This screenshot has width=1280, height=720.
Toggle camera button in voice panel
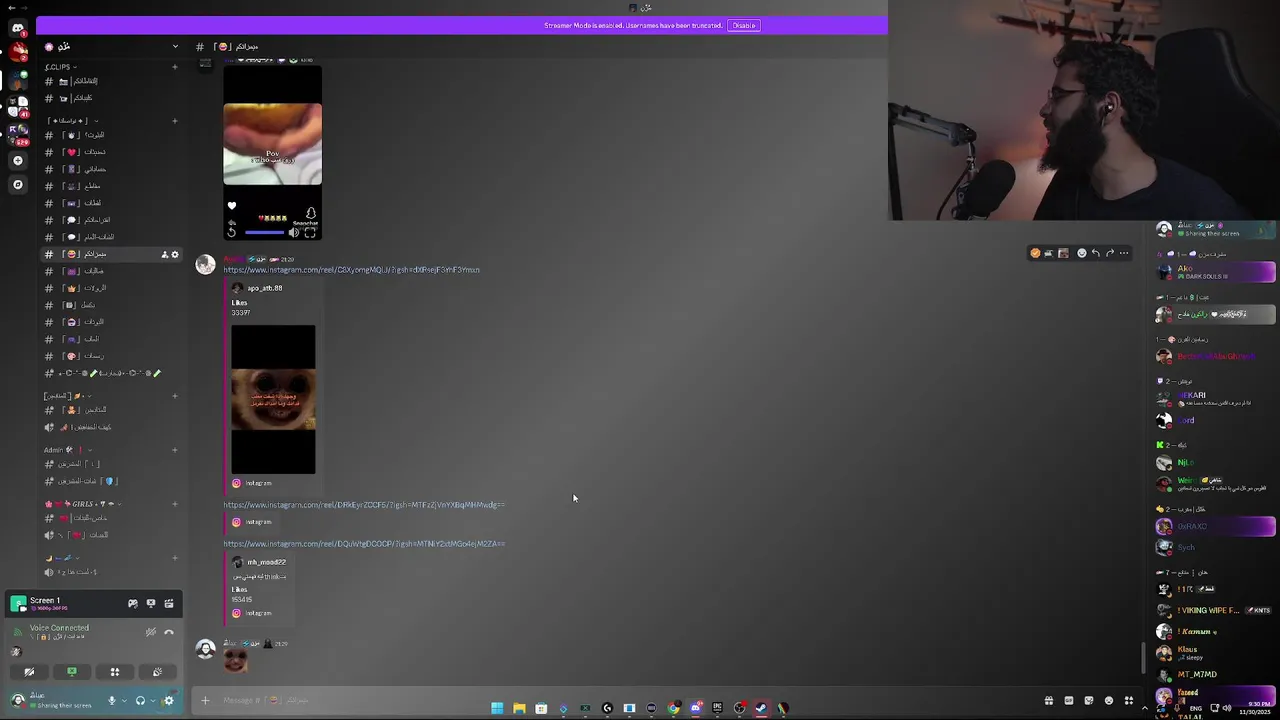[x=29, y=672]
